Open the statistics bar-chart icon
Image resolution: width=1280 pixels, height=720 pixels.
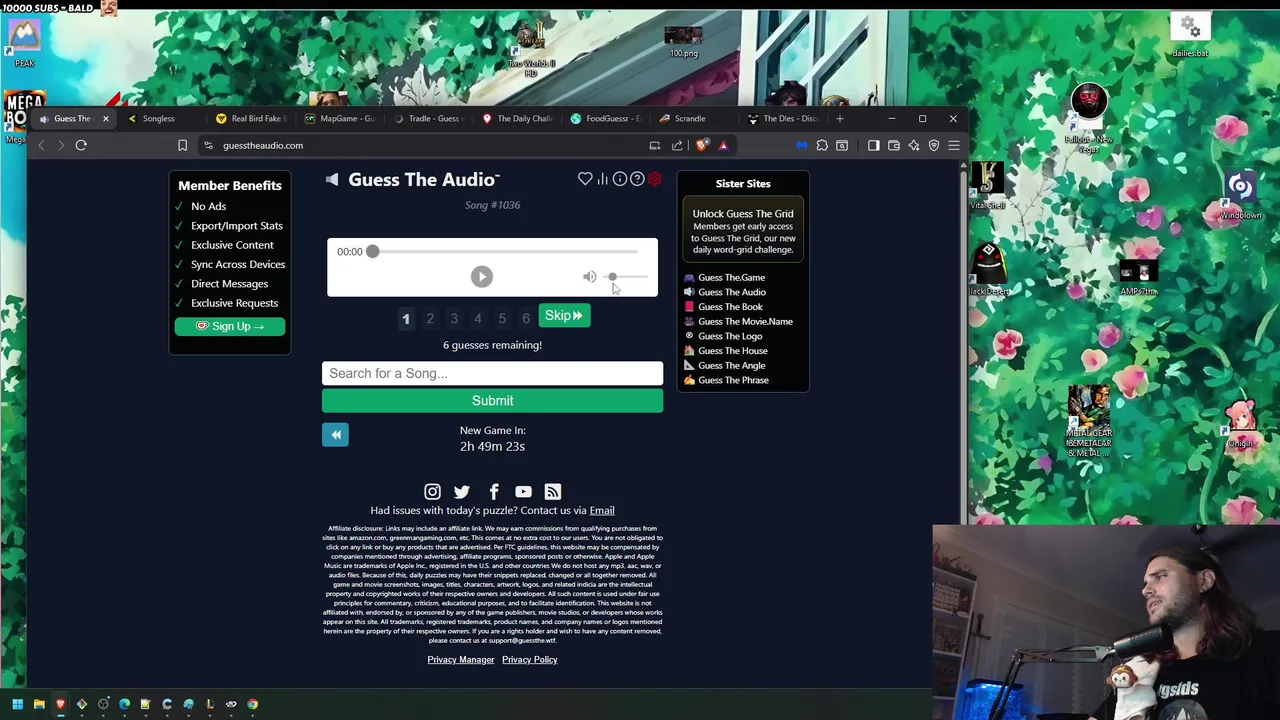point(602,179)
